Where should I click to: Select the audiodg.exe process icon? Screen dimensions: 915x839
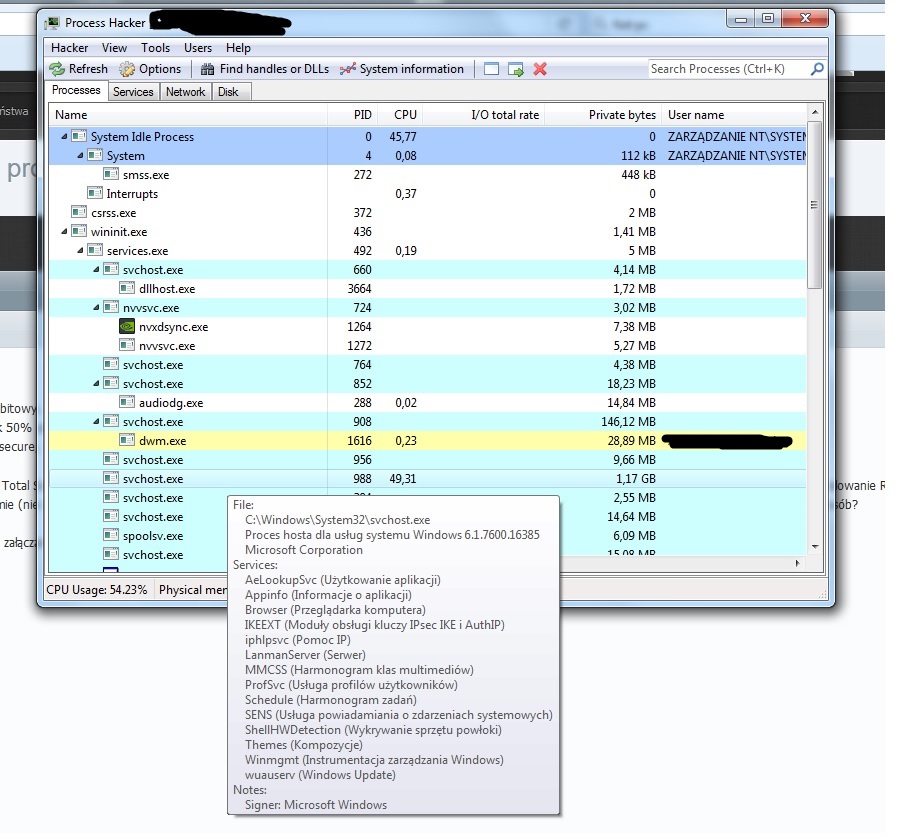point(127,402)
